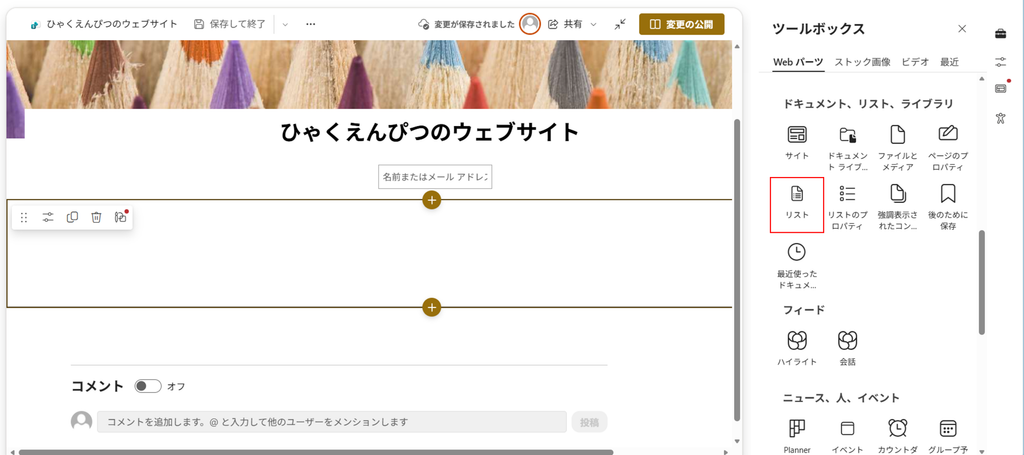Click the page vertical scrollbar
1024x455 pixels.
tap(738, 269)
